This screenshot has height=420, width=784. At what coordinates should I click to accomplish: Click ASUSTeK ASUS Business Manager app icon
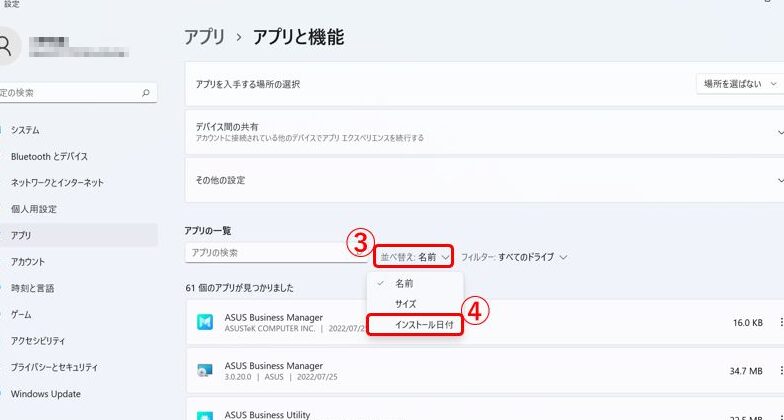point(204,322)
